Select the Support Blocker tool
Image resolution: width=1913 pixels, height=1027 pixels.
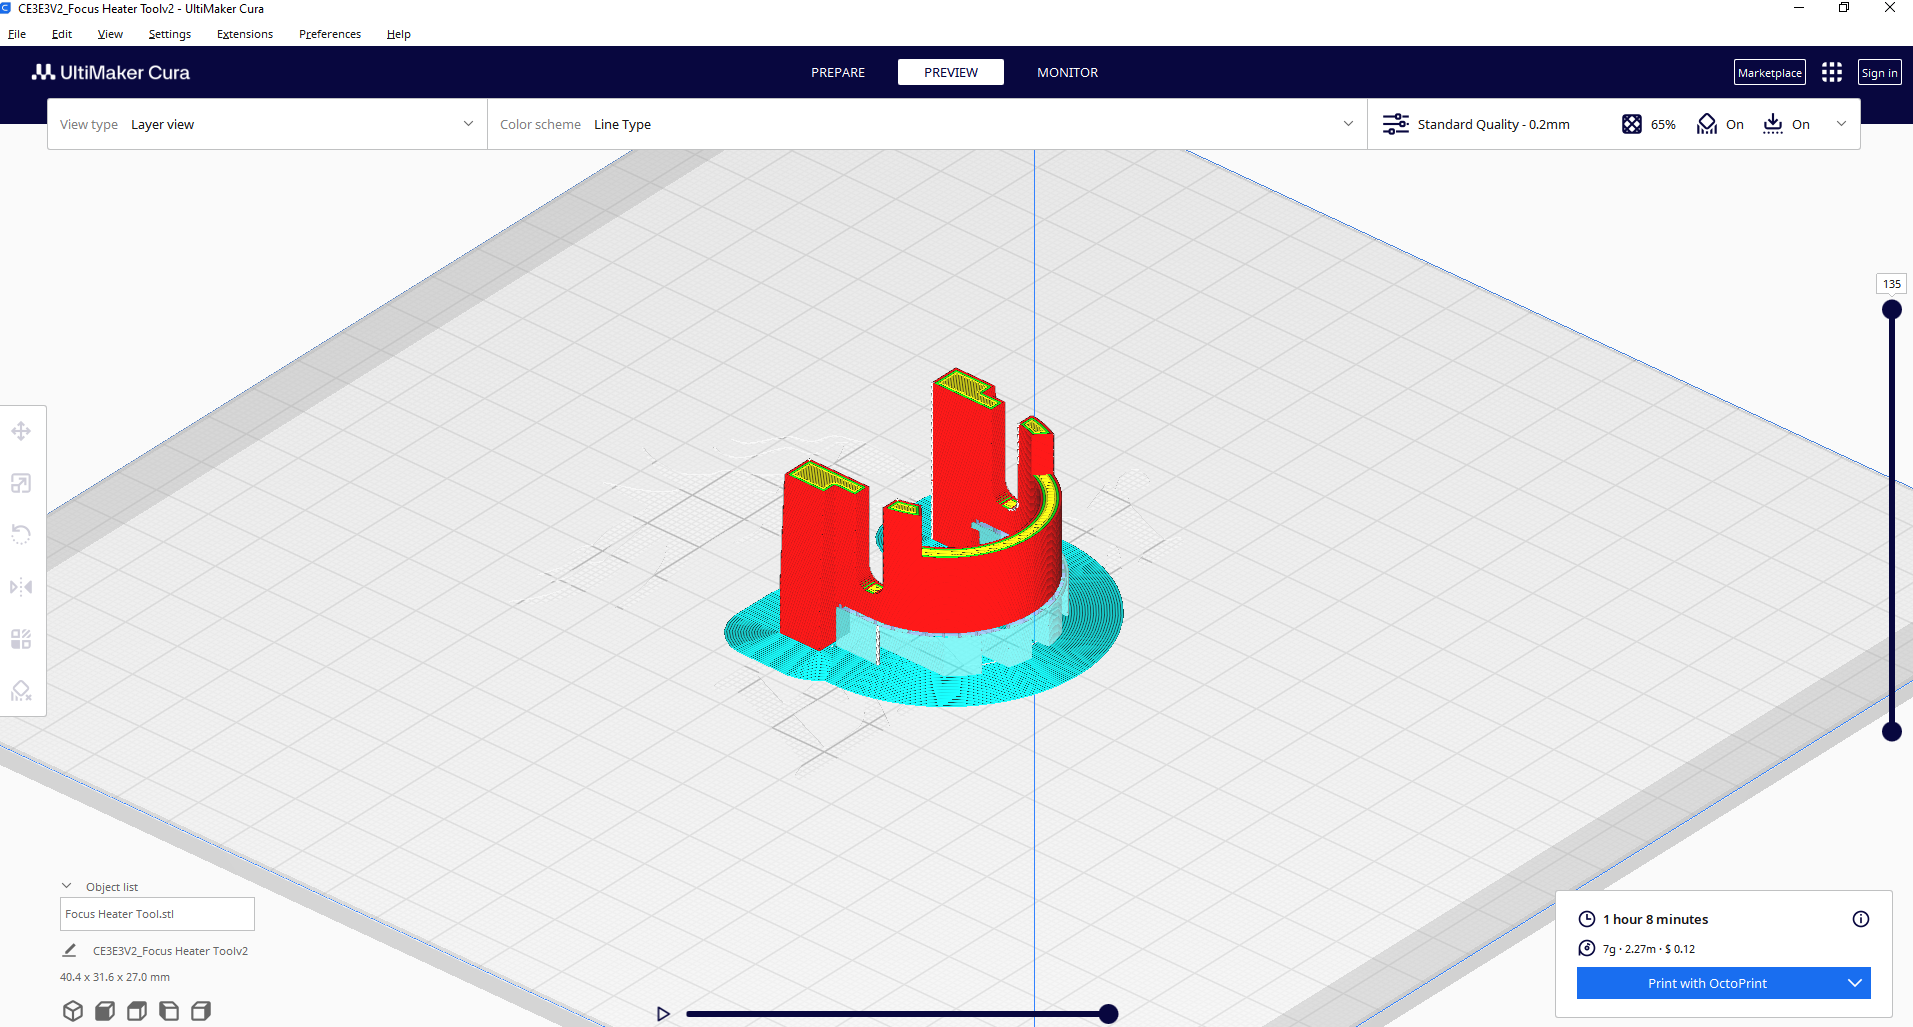(21, 691)
